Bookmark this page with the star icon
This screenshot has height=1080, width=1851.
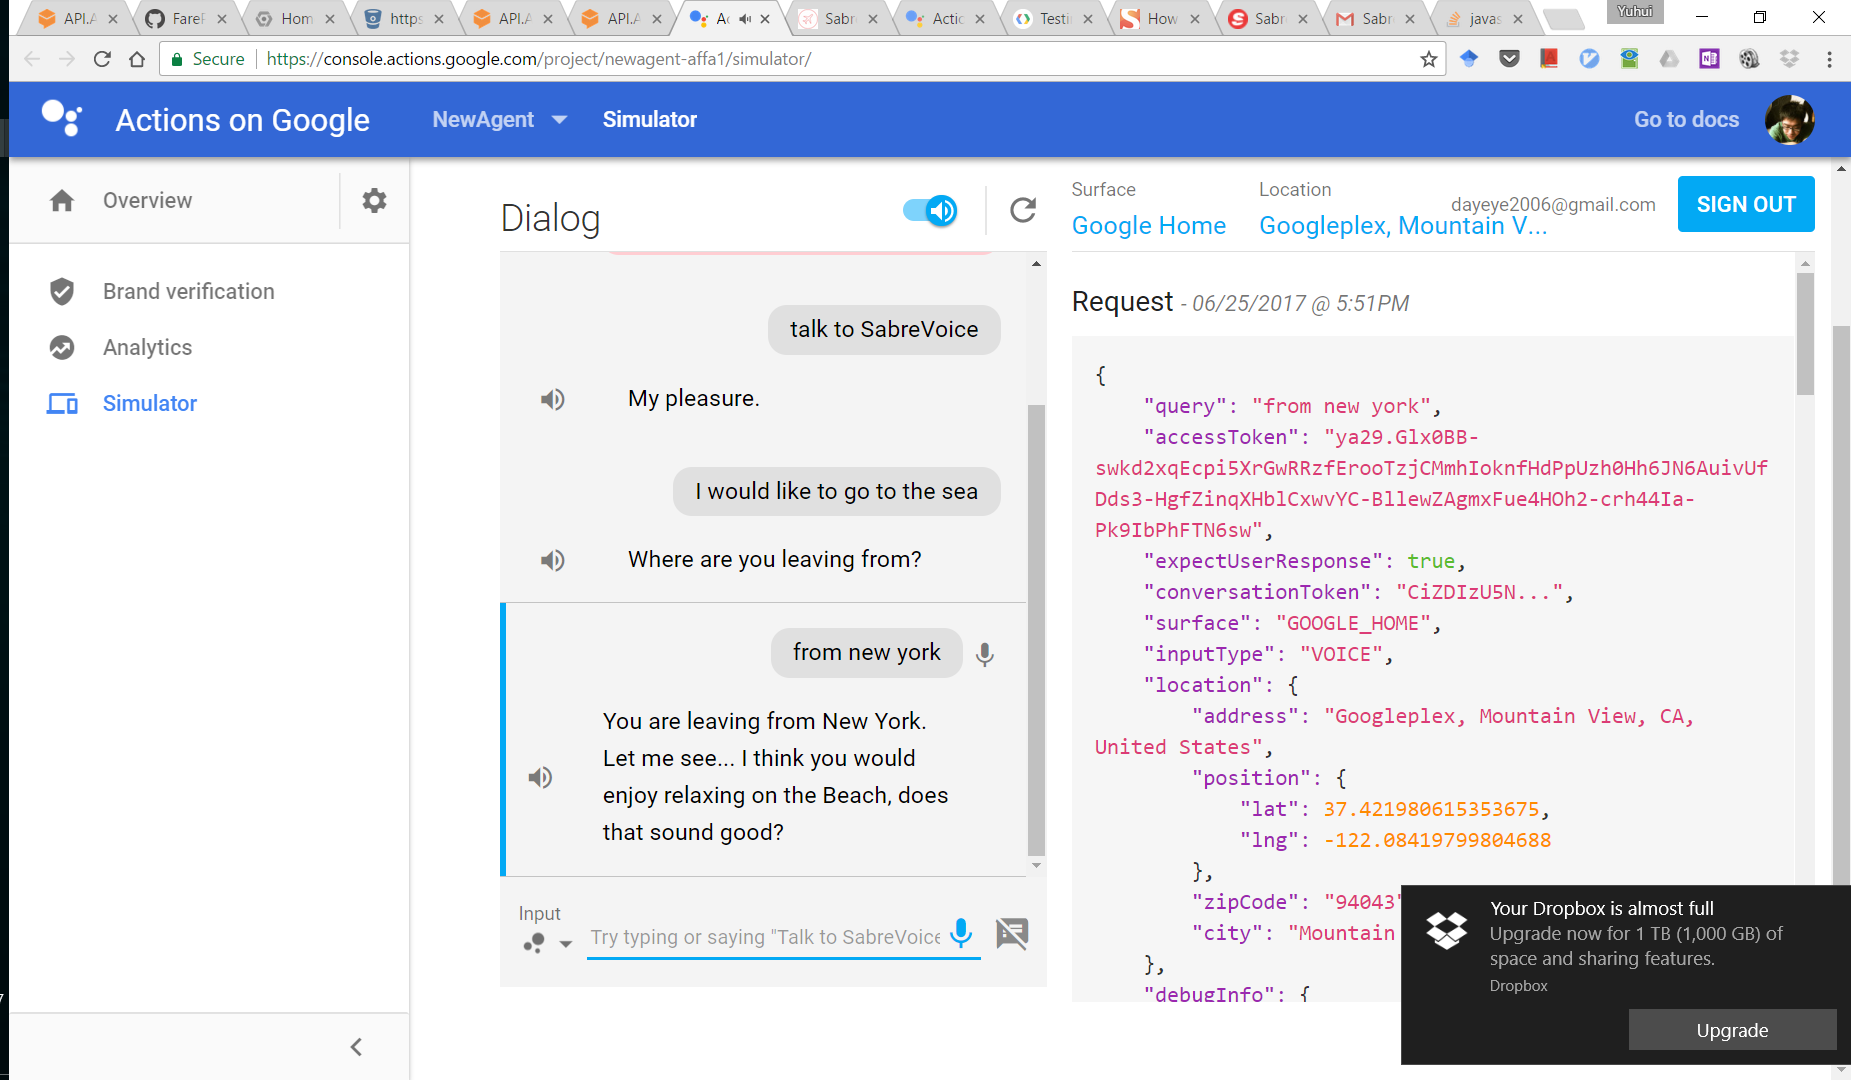tap(1429, 59)
